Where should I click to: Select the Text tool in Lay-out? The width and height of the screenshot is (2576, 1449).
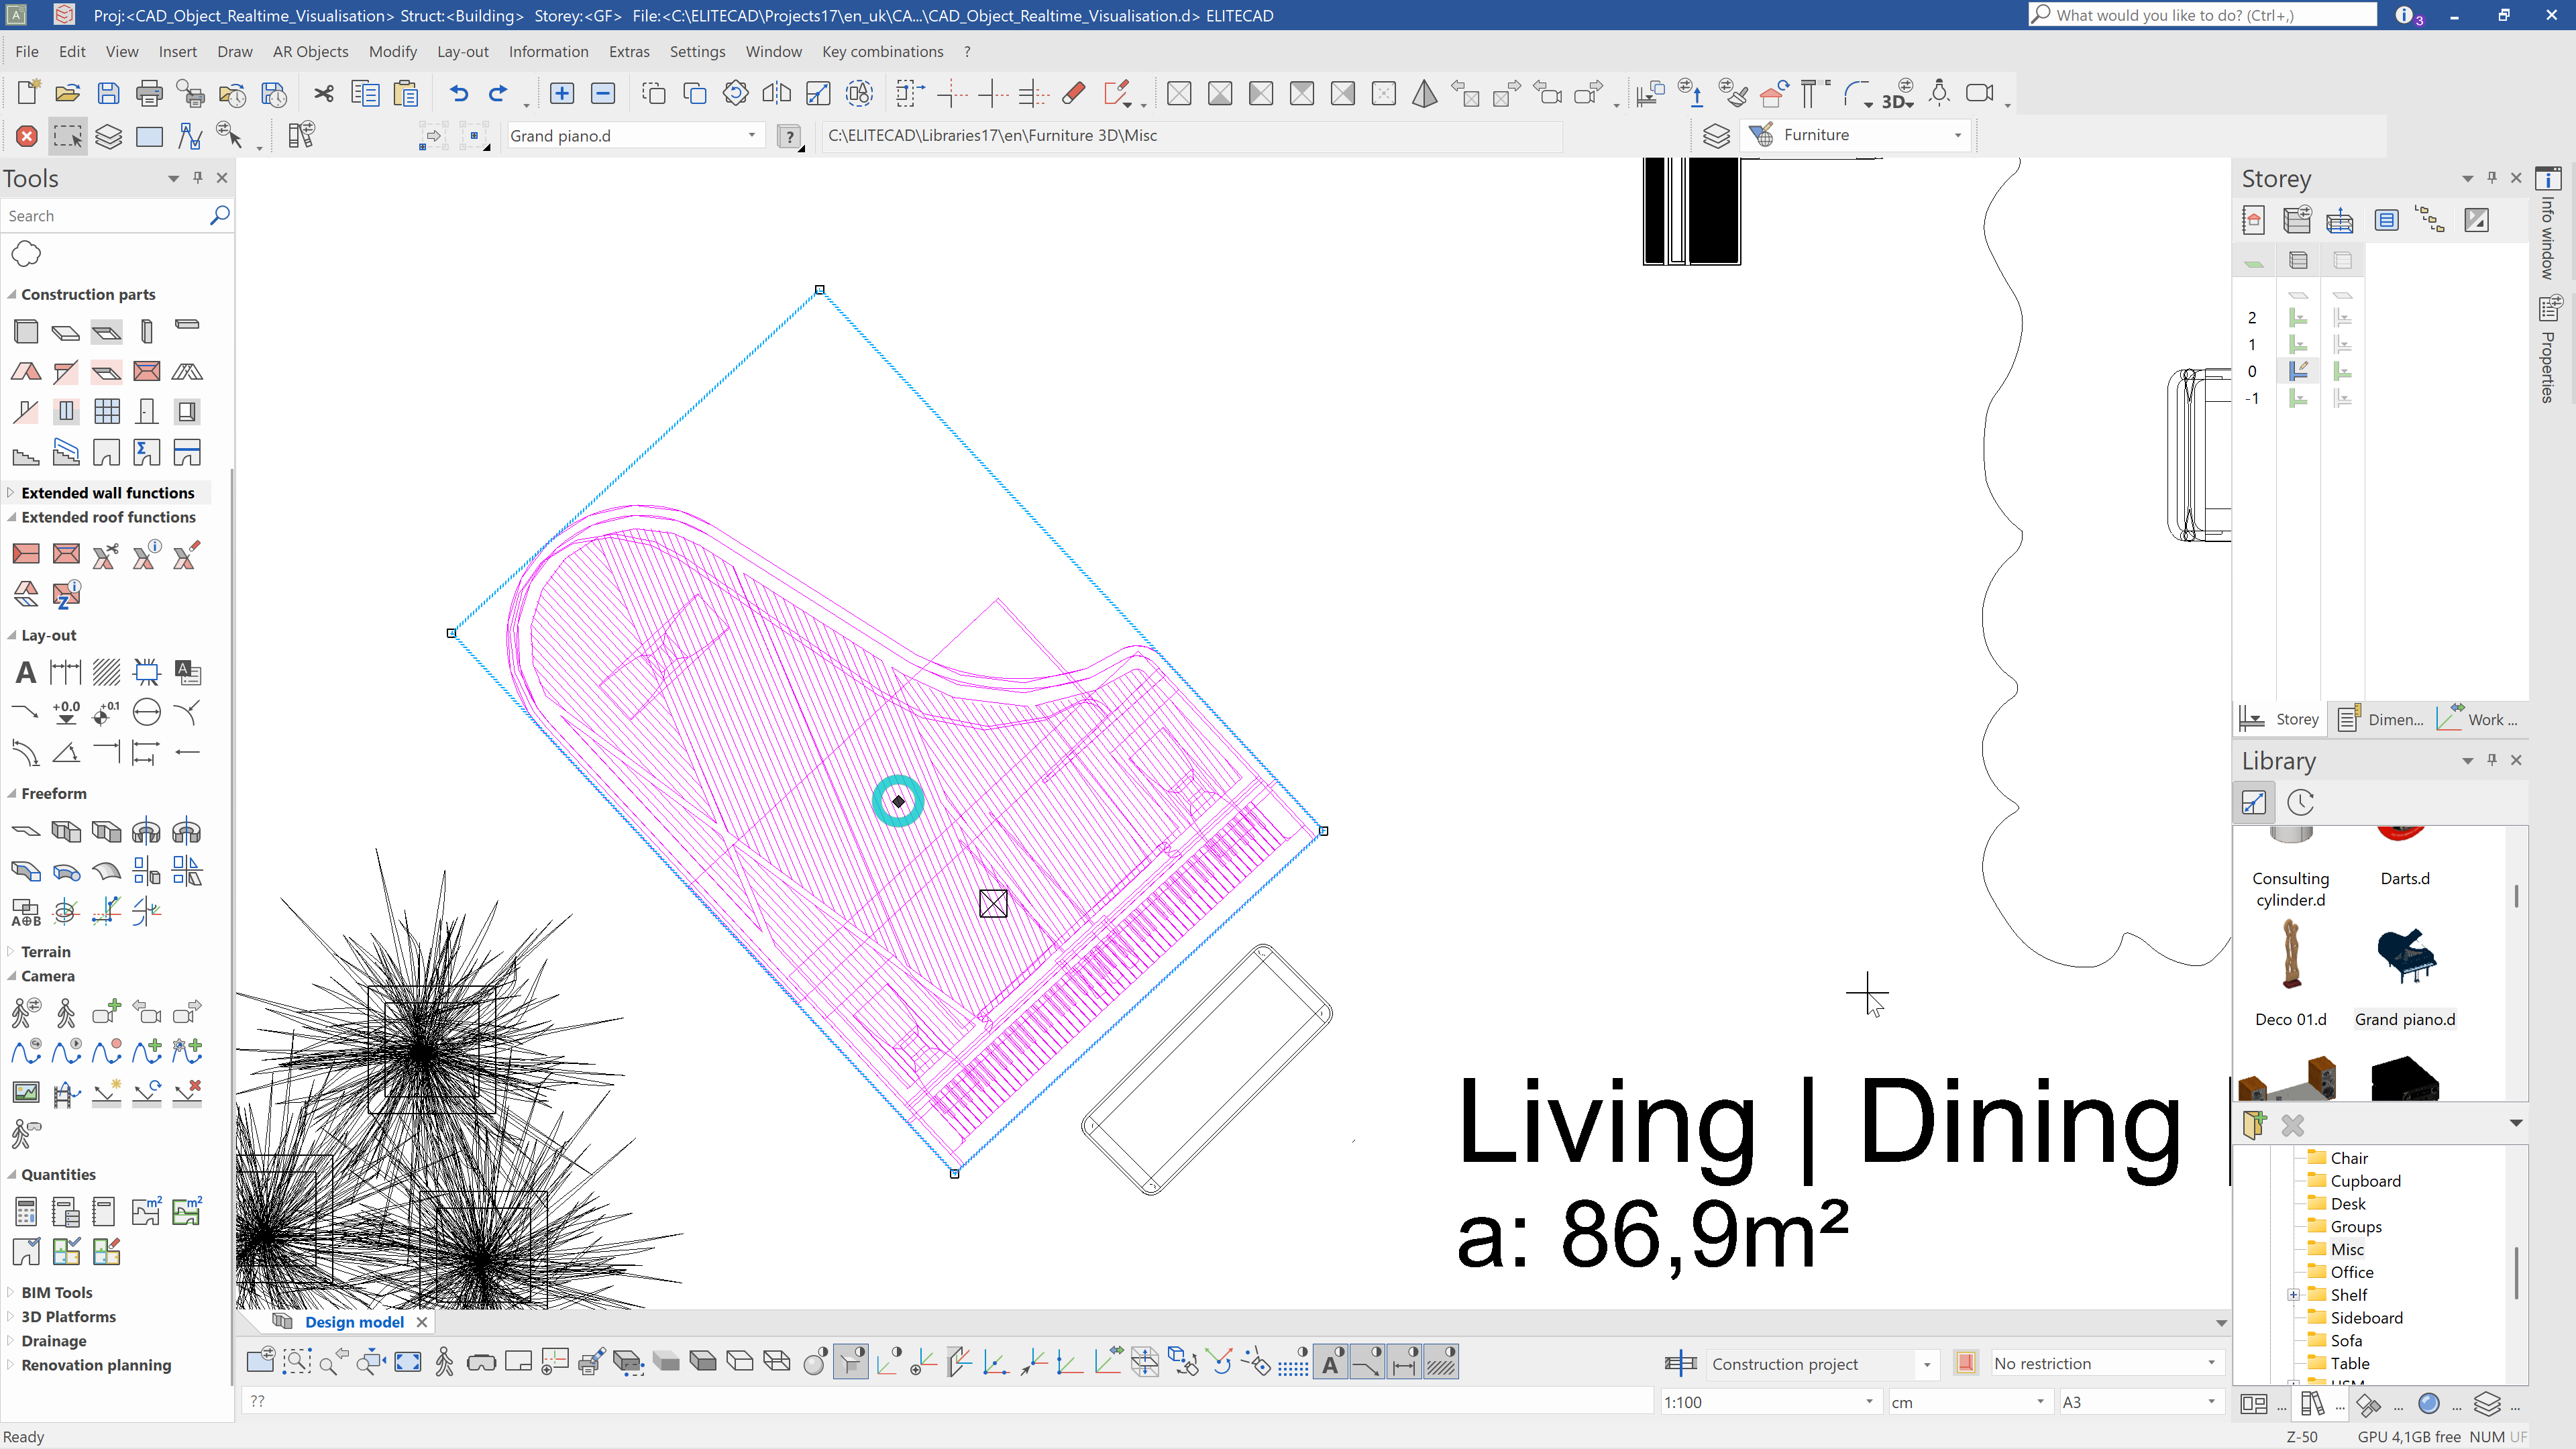click(26, 673)
